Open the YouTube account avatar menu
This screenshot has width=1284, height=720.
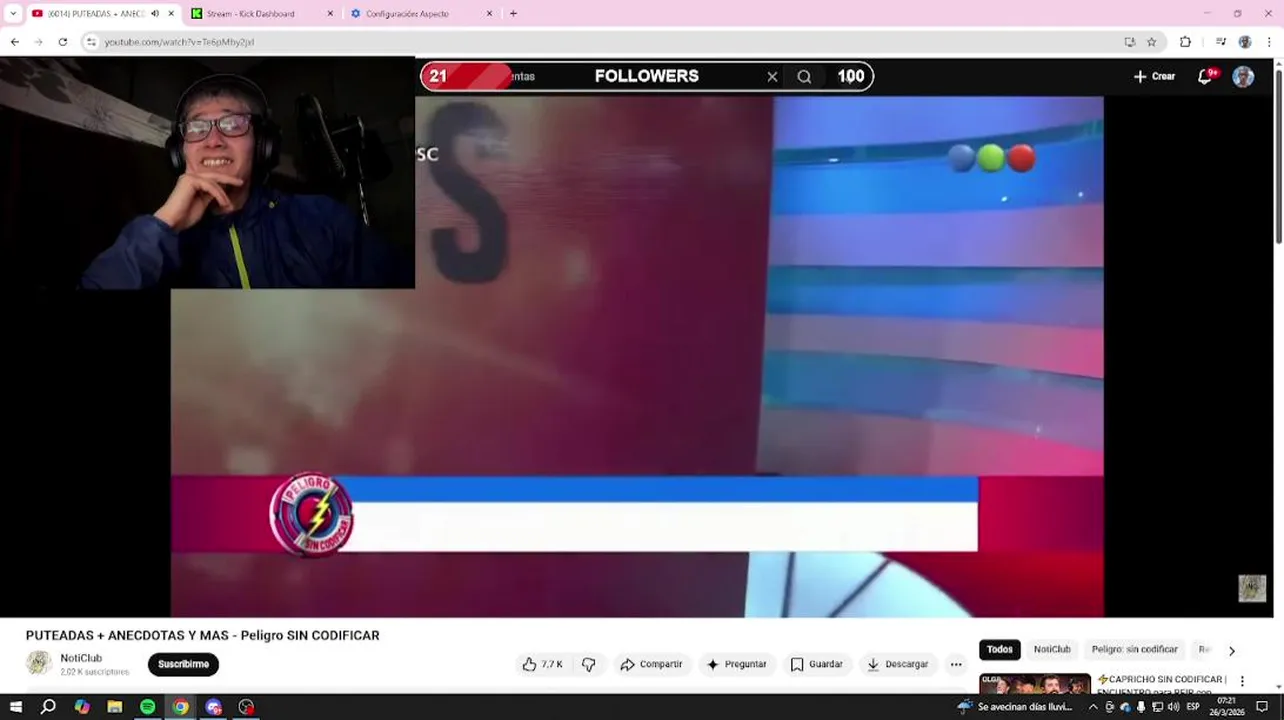click(1243, 77)
